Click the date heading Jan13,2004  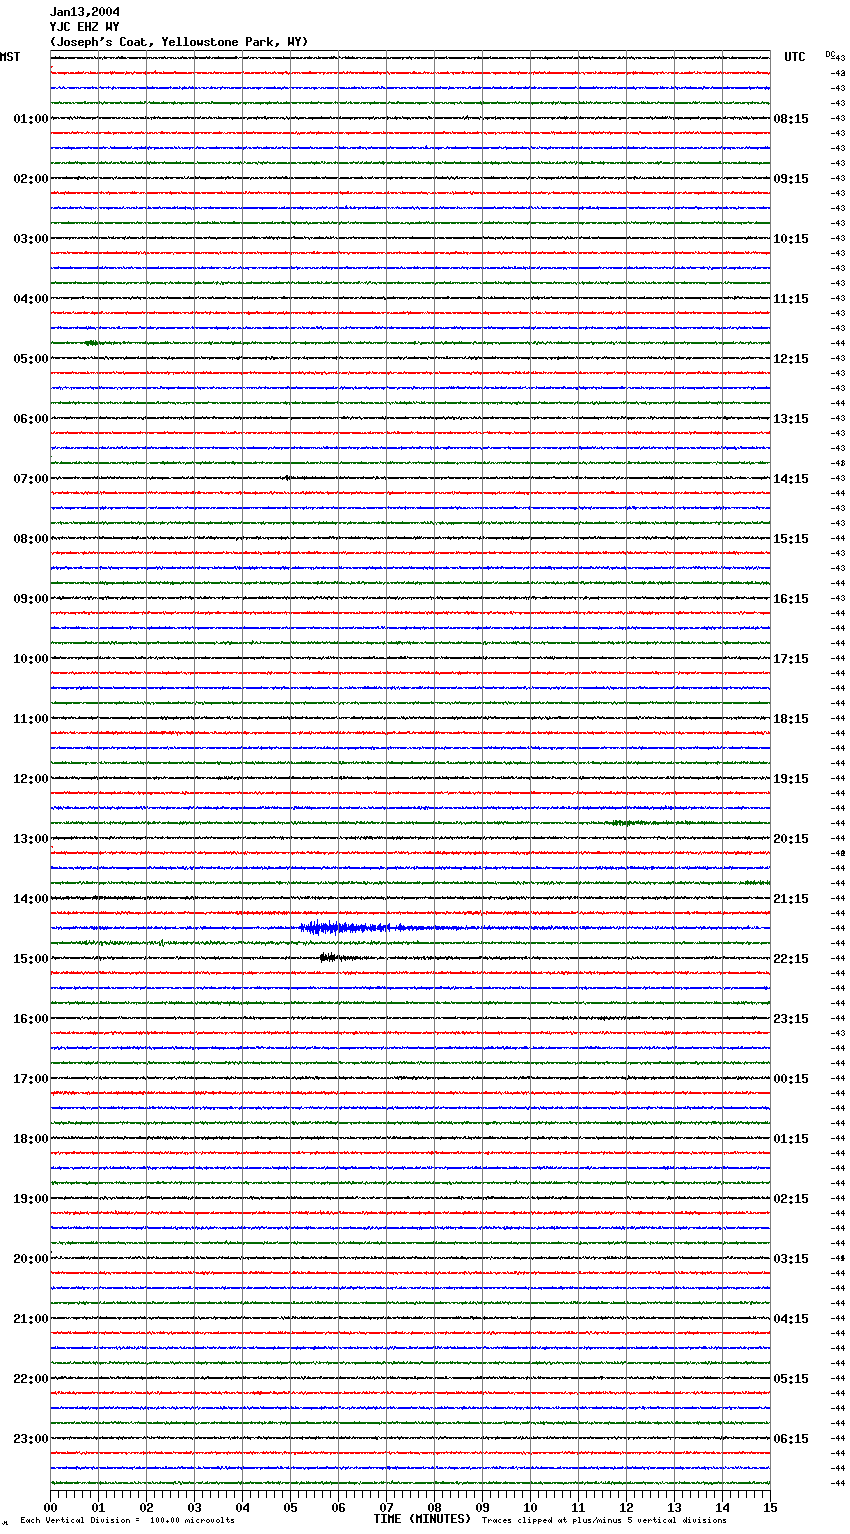coord(85,12)
